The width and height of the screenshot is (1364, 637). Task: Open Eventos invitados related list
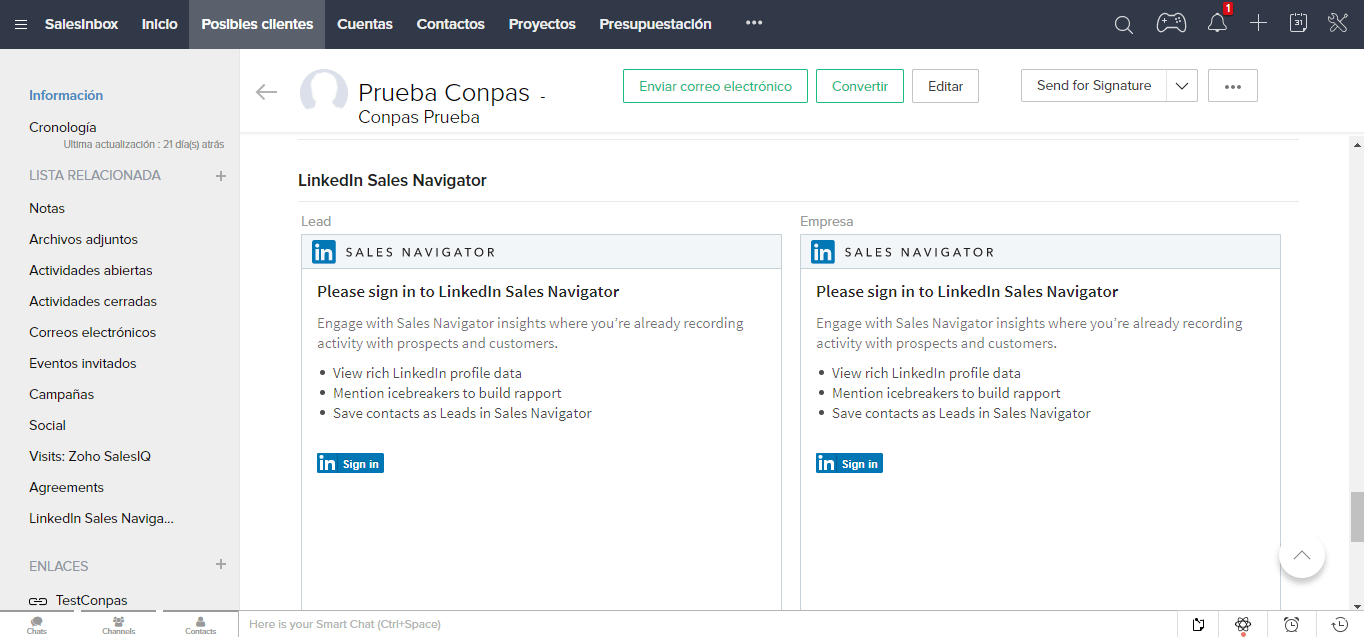pos(83,363)
